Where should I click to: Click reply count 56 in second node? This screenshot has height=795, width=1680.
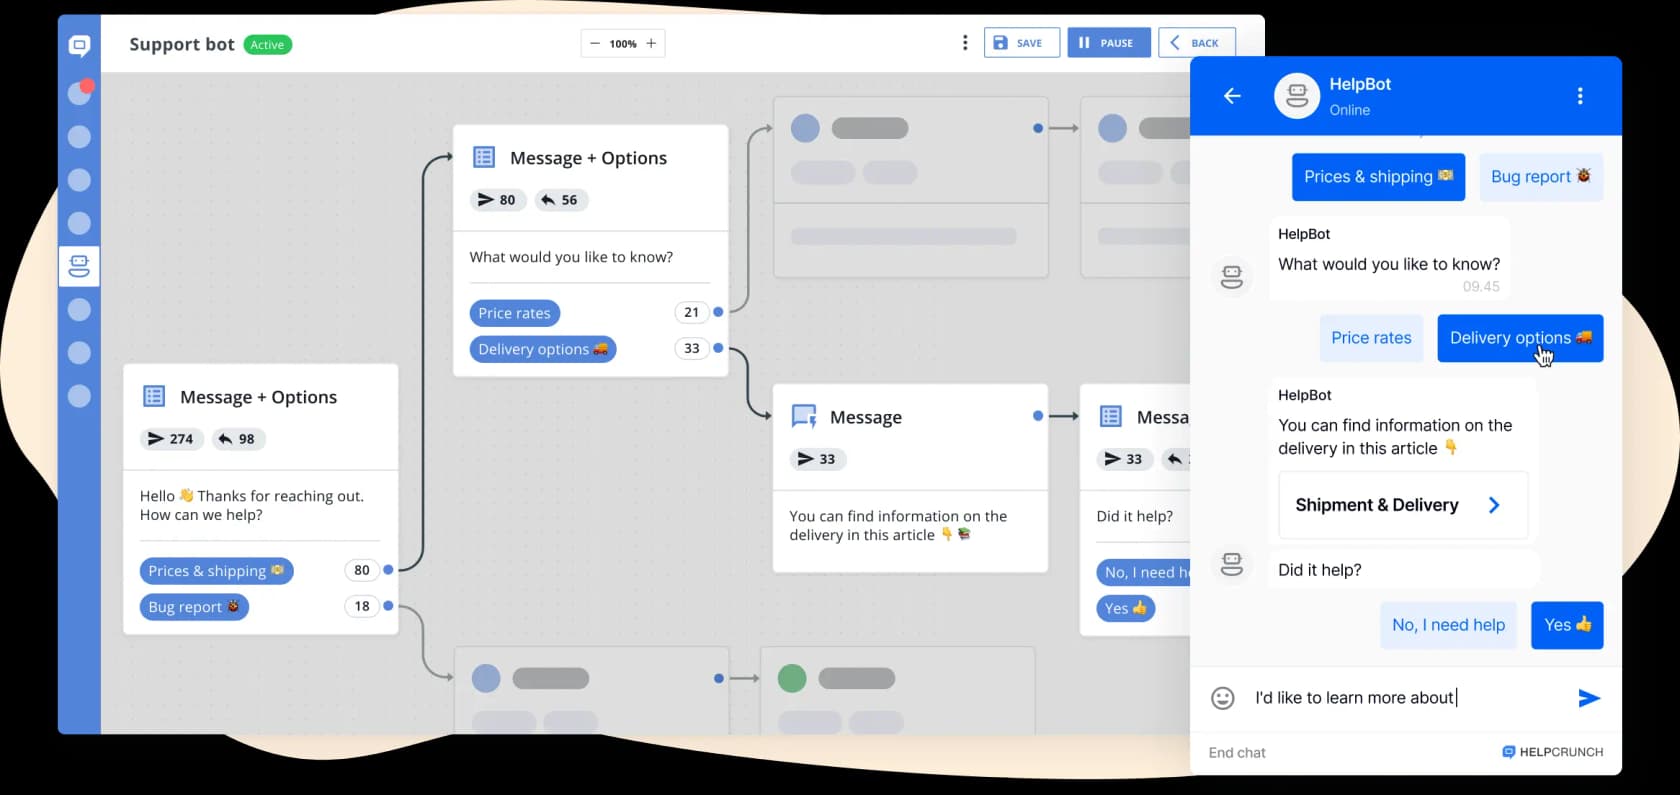click(561, 200)
